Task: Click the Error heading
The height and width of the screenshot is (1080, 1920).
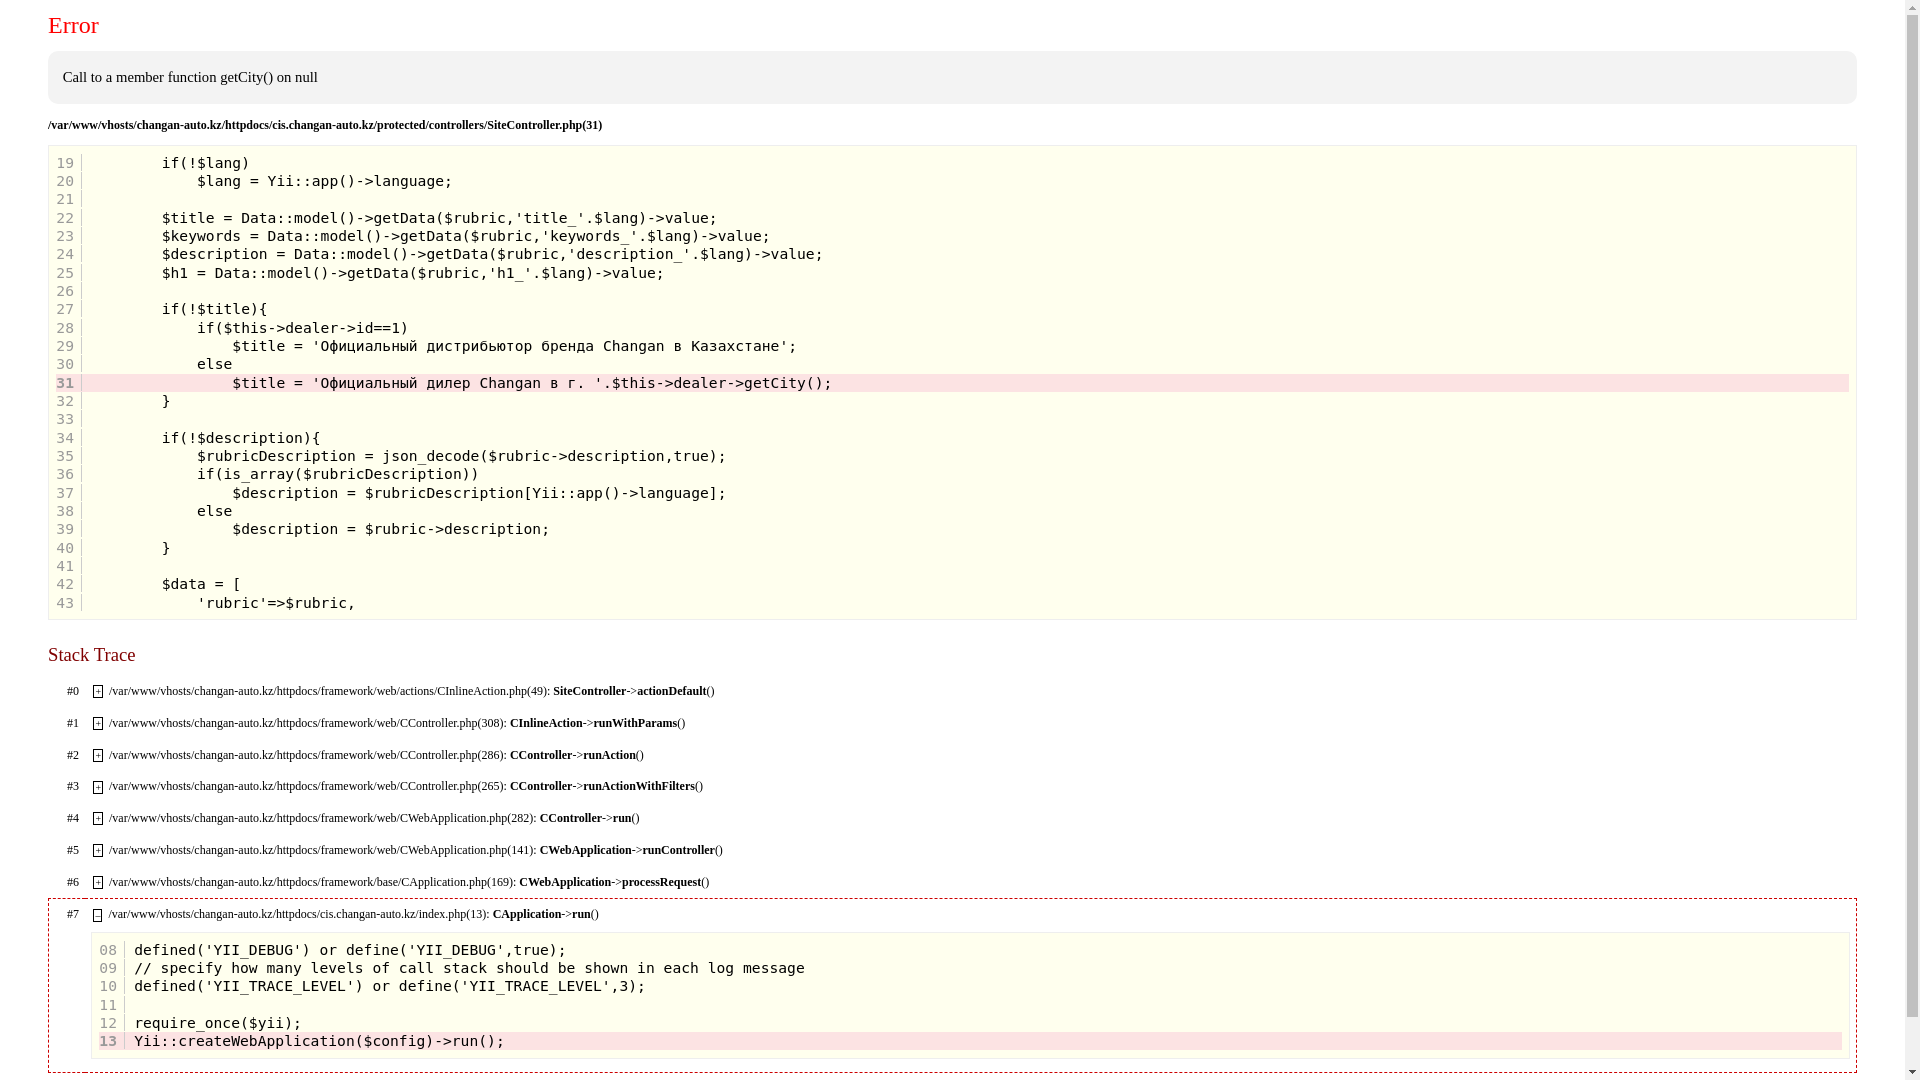Action: (x=73, y=26)
